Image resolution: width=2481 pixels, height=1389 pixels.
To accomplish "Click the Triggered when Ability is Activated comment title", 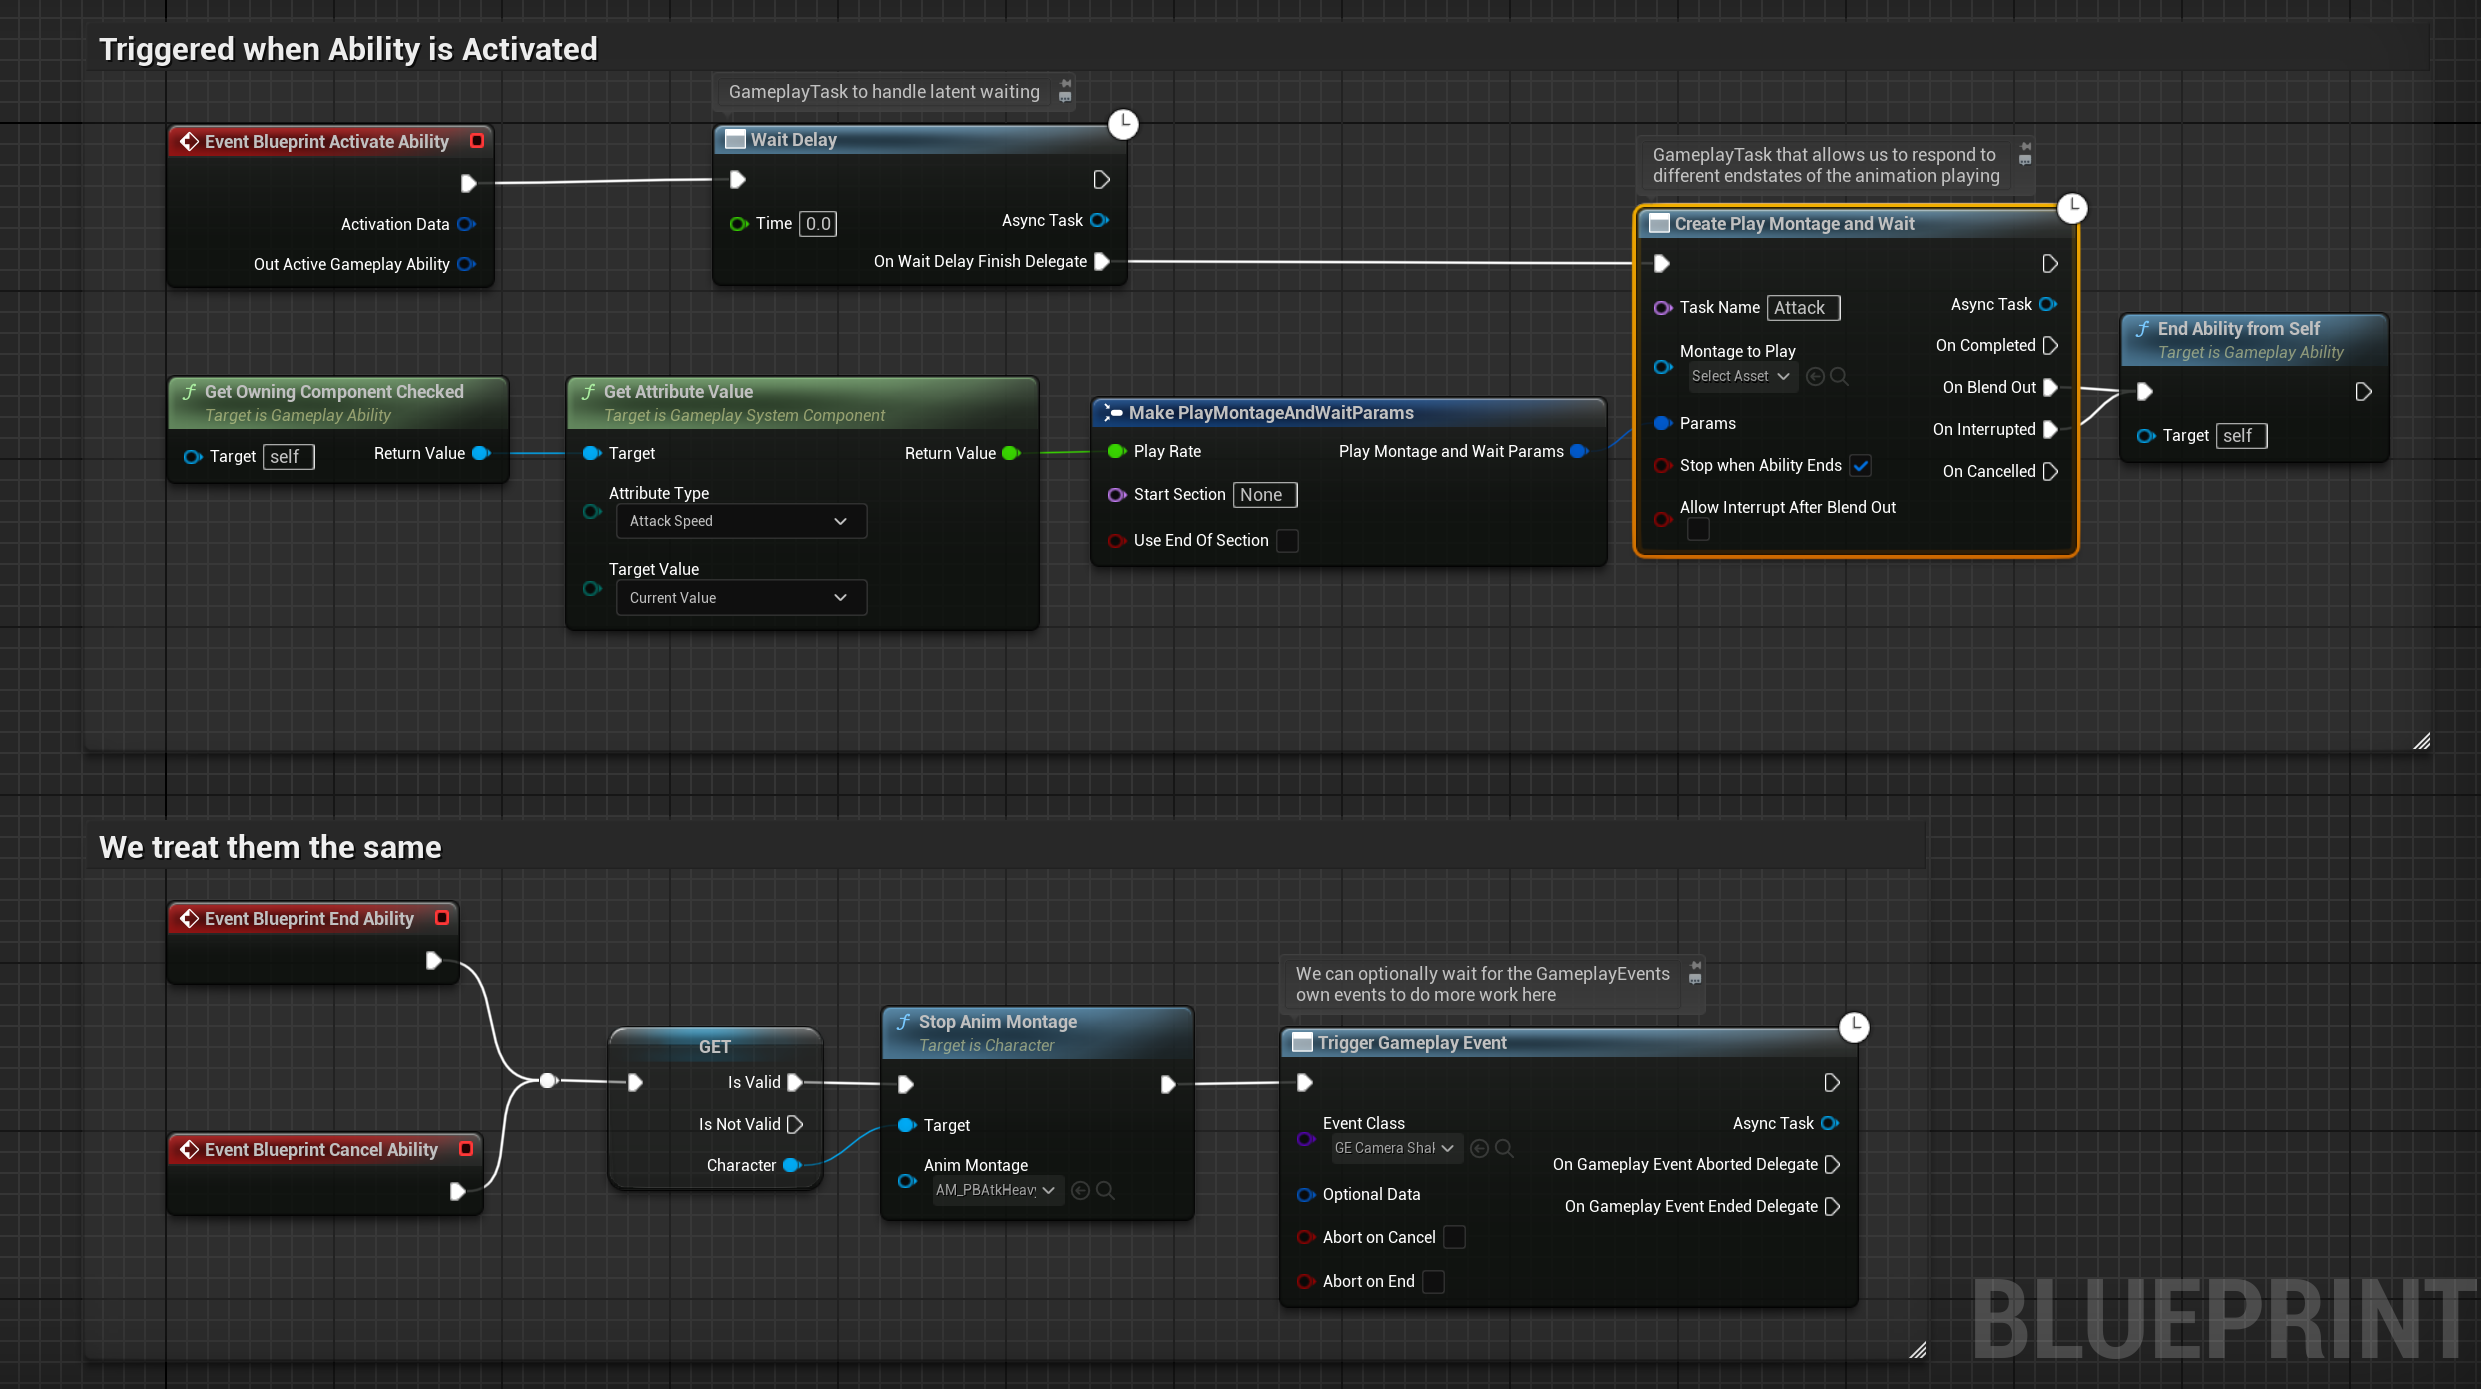I will point(348,49).
